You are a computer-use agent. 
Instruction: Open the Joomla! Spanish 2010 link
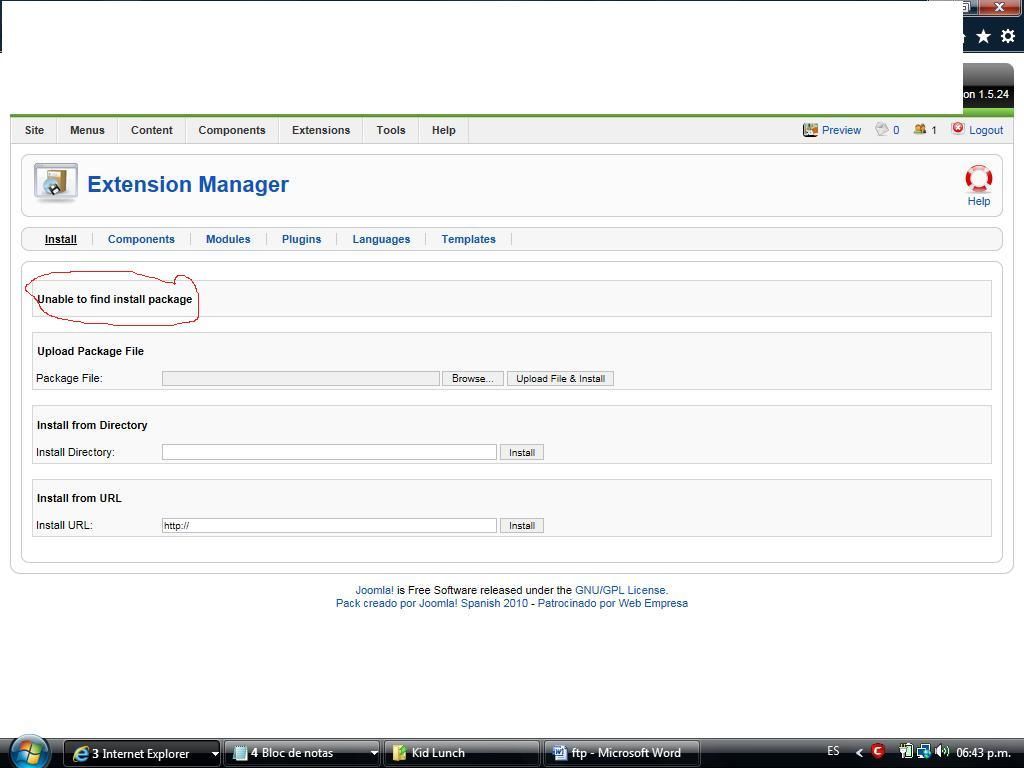click(473, 603)
